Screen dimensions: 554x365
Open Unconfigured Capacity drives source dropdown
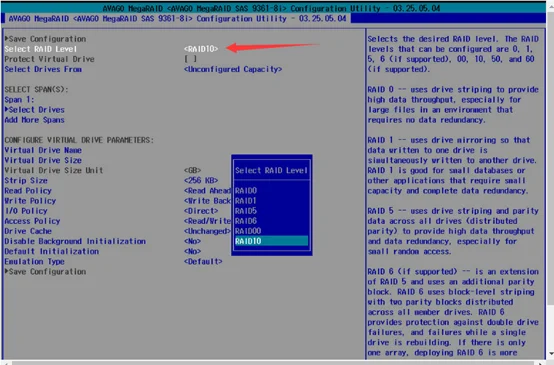point(233,69)
